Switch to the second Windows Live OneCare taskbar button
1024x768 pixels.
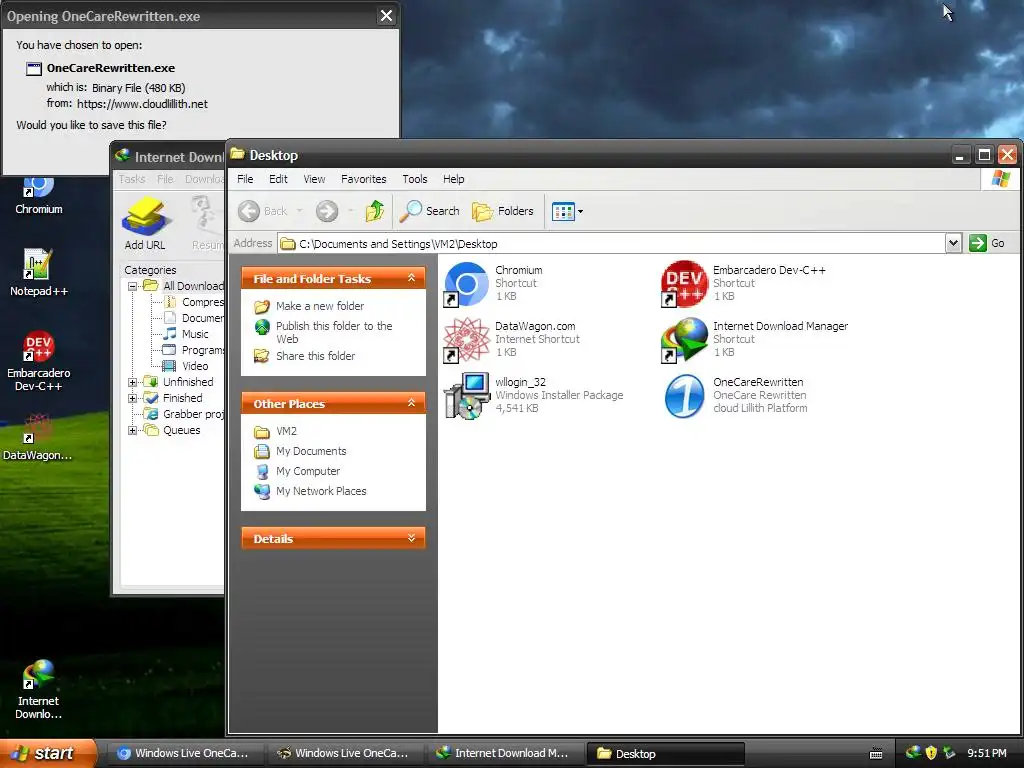(344, 754)
